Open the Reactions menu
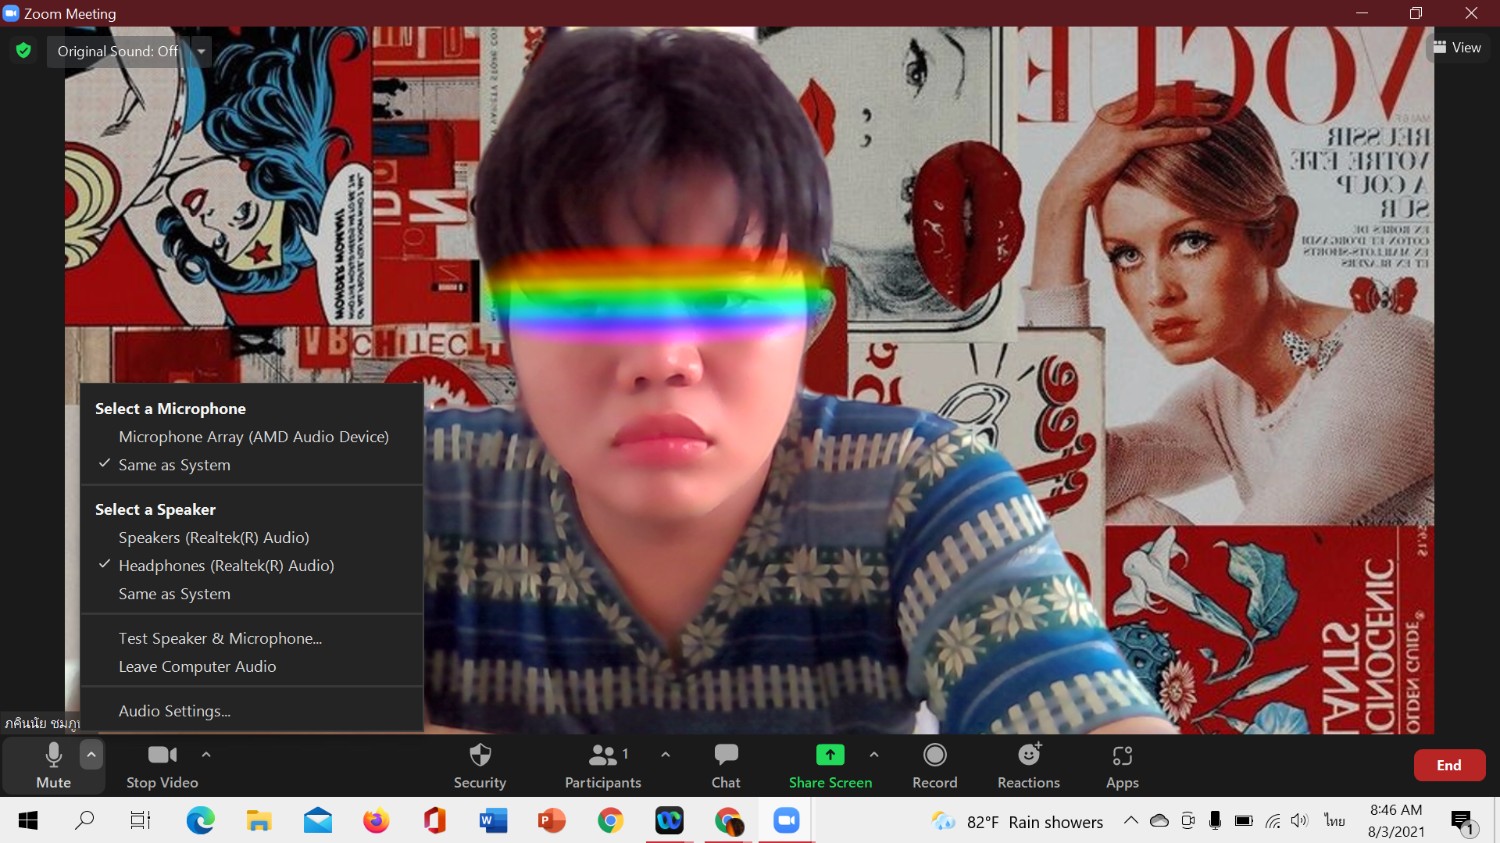This screenshot has height=843, width=1500. (x=1029, y=766)
